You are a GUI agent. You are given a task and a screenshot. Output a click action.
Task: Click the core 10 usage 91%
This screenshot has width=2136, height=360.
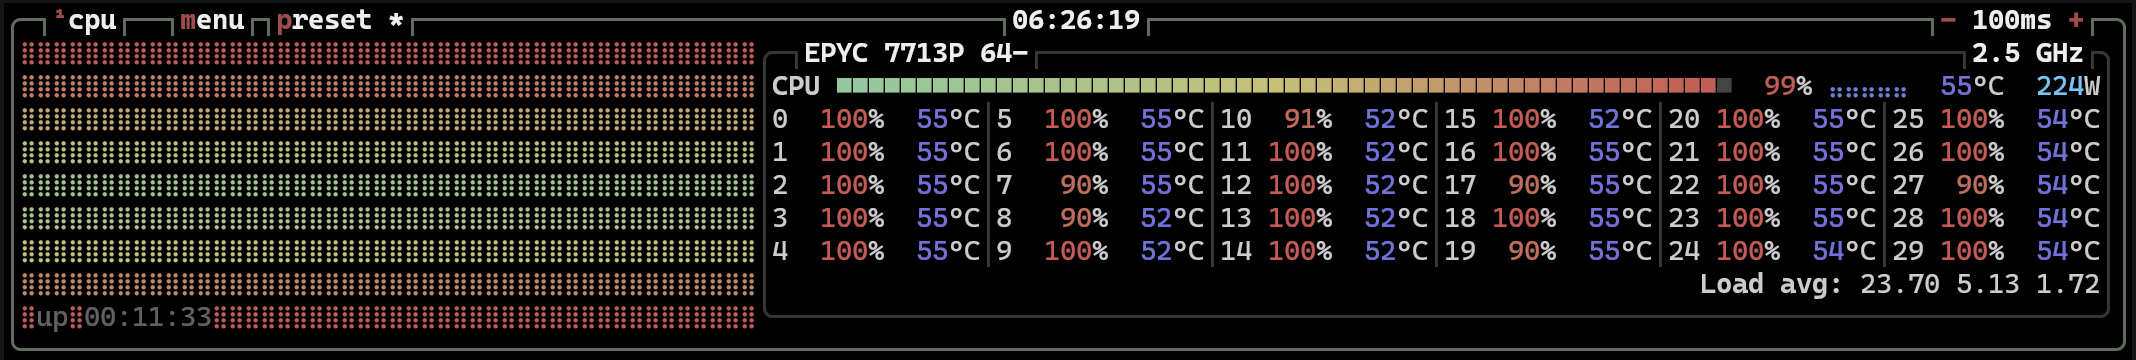pyautogui.click(x=1308, y=119)
